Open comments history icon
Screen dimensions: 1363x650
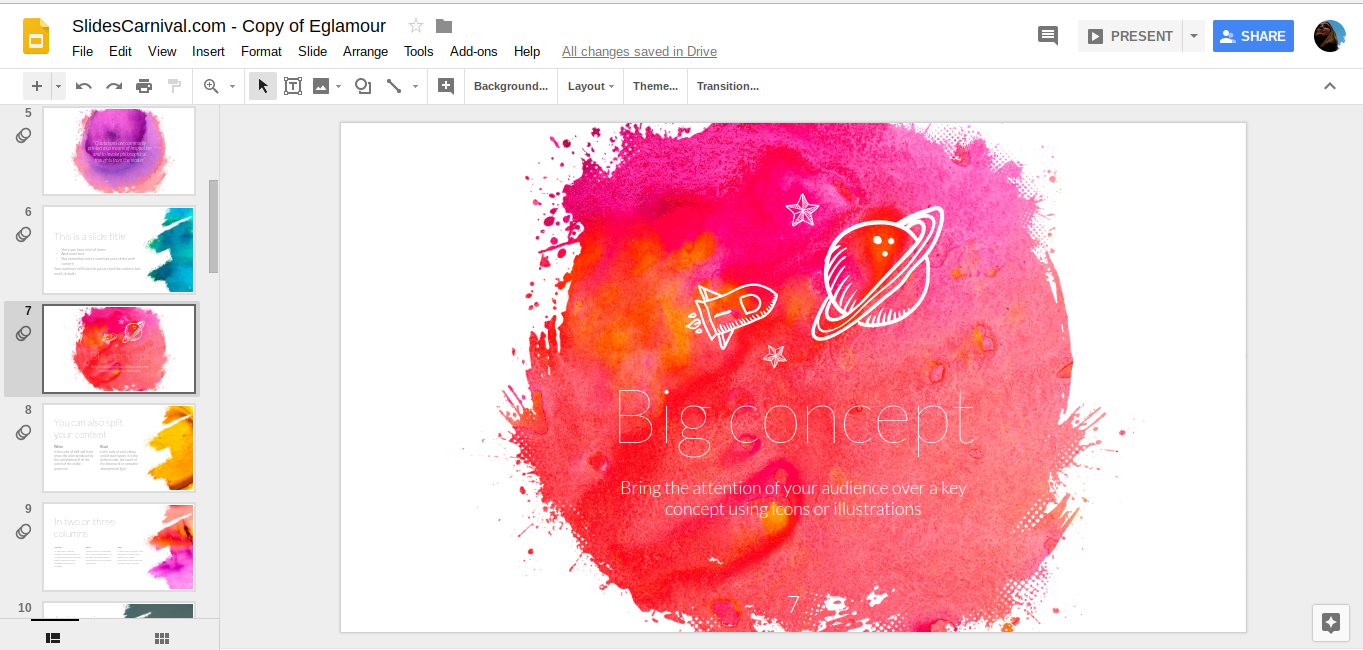1048,36
